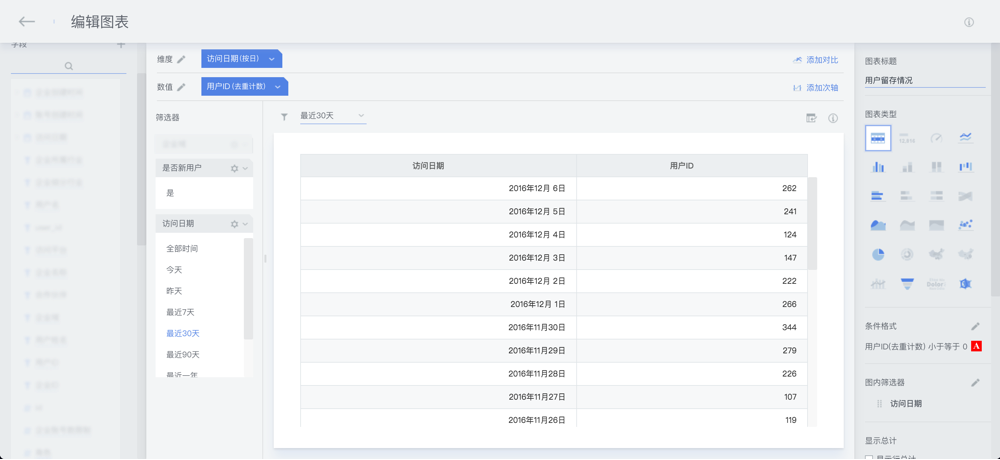Click the table's vertical scrollbar

(812, 223)
